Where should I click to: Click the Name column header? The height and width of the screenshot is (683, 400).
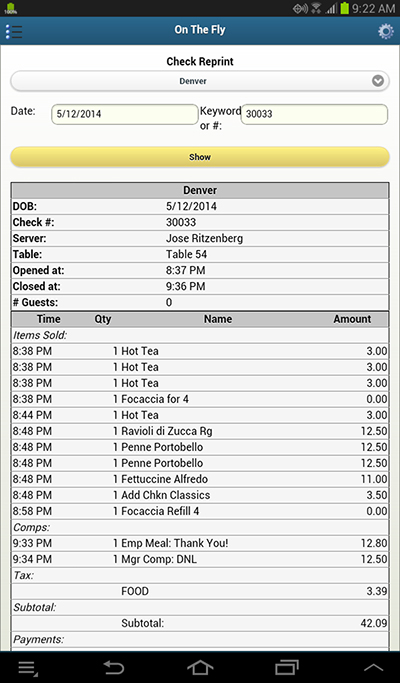[x=218, y=319]
